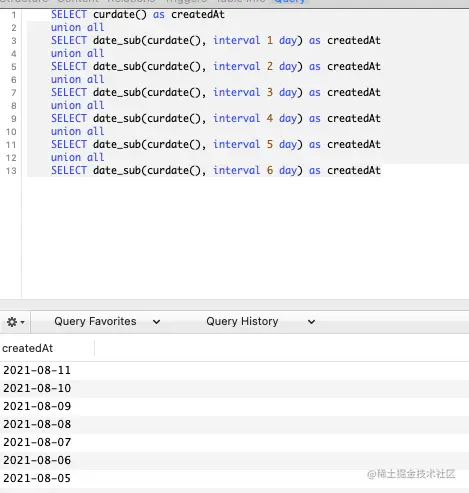Select the 2021-08-05 result row
Screen dimensions: 469x493
[234, 478]
